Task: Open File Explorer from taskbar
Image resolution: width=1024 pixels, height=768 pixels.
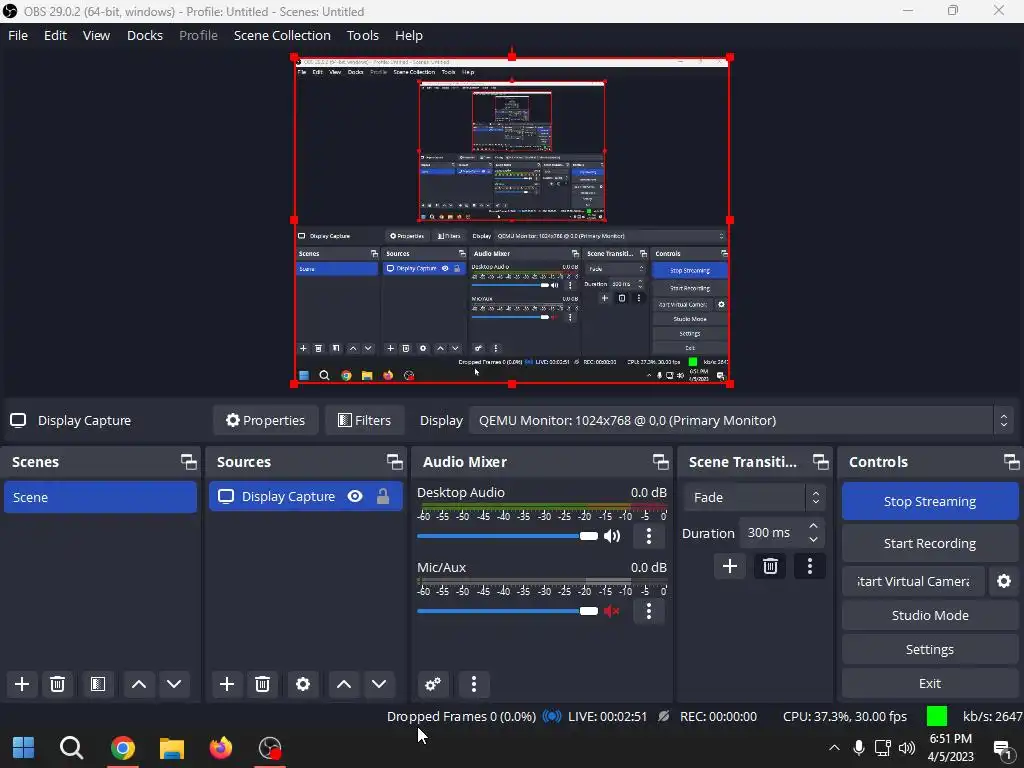Action: click(x=172, y=748)
